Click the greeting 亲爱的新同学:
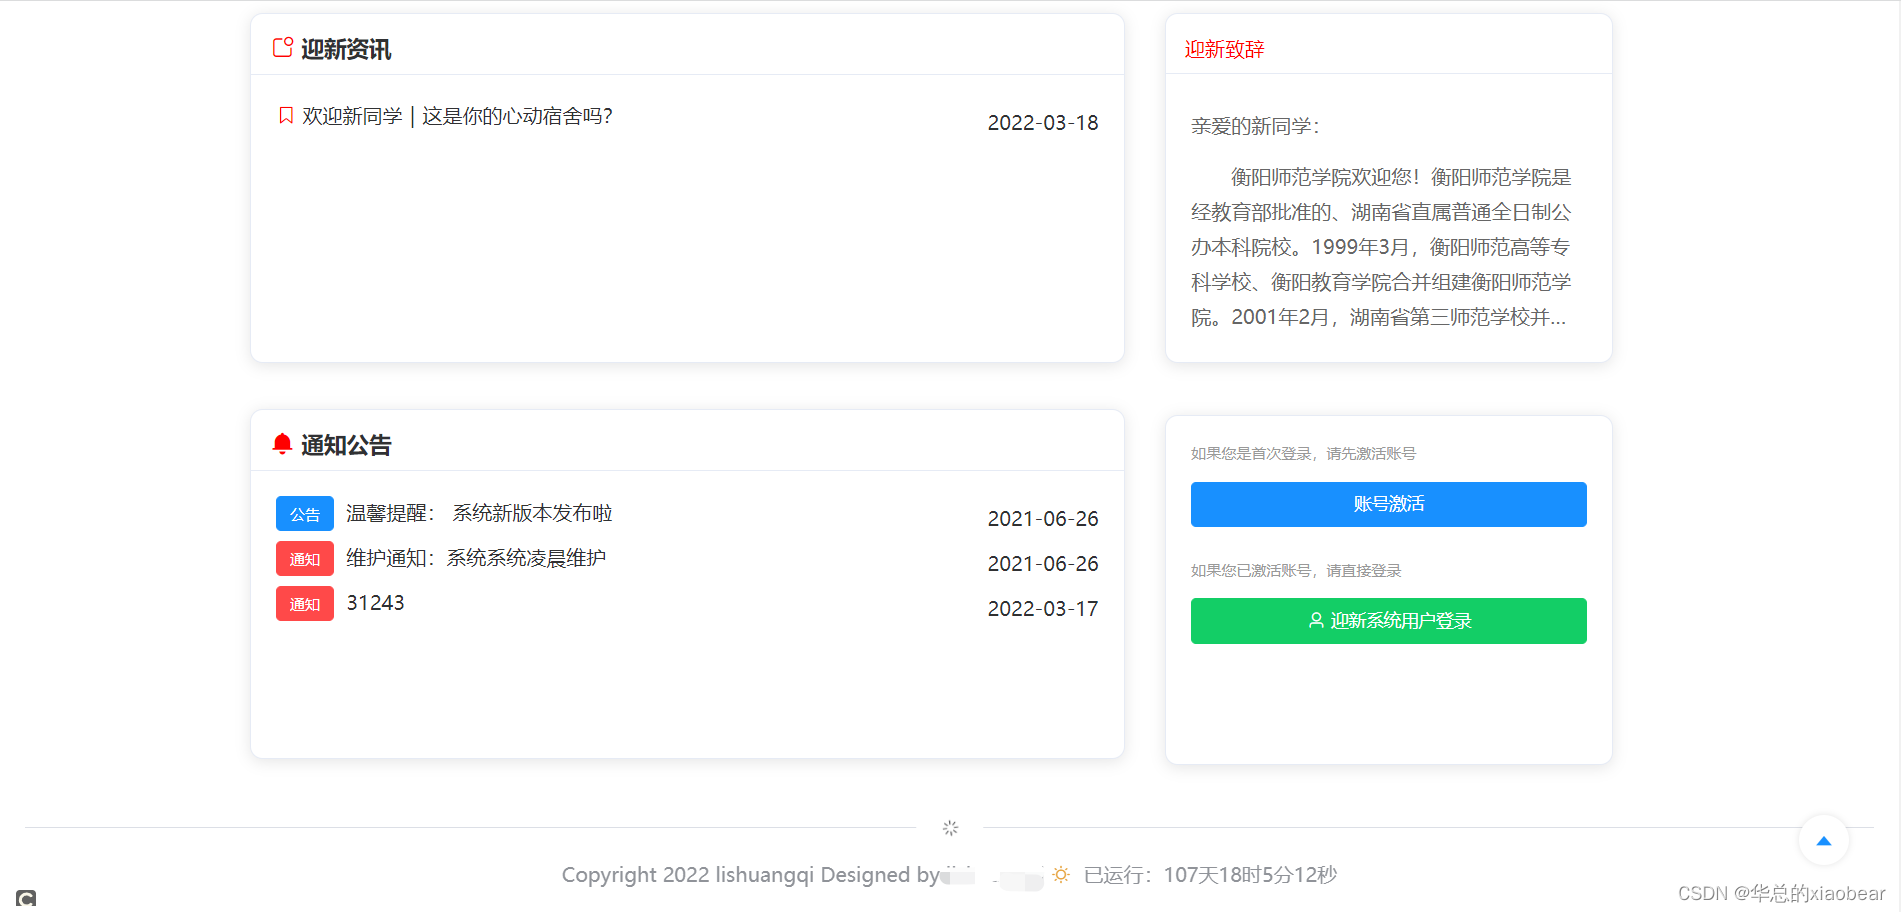Screen dimensions: 1901x912 tap(1255, 126)
